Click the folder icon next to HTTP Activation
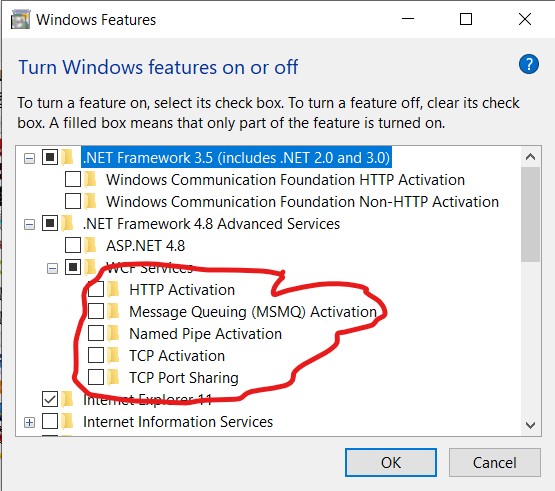This screenshot has height=491, width=555. tap(113, 289)
